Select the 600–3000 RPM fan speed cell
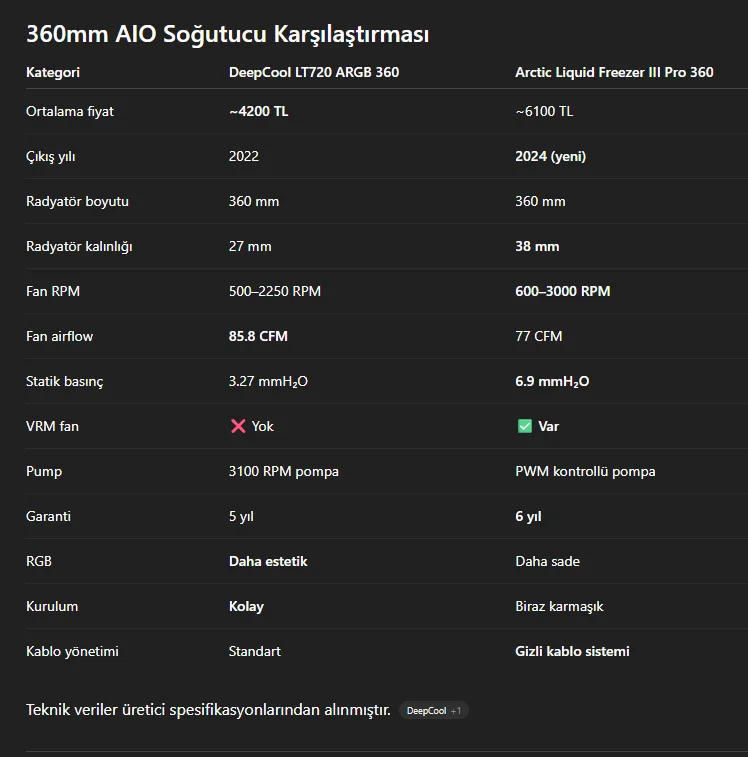Viewport: 748px width, 757px height. click(x=562, y=291)
